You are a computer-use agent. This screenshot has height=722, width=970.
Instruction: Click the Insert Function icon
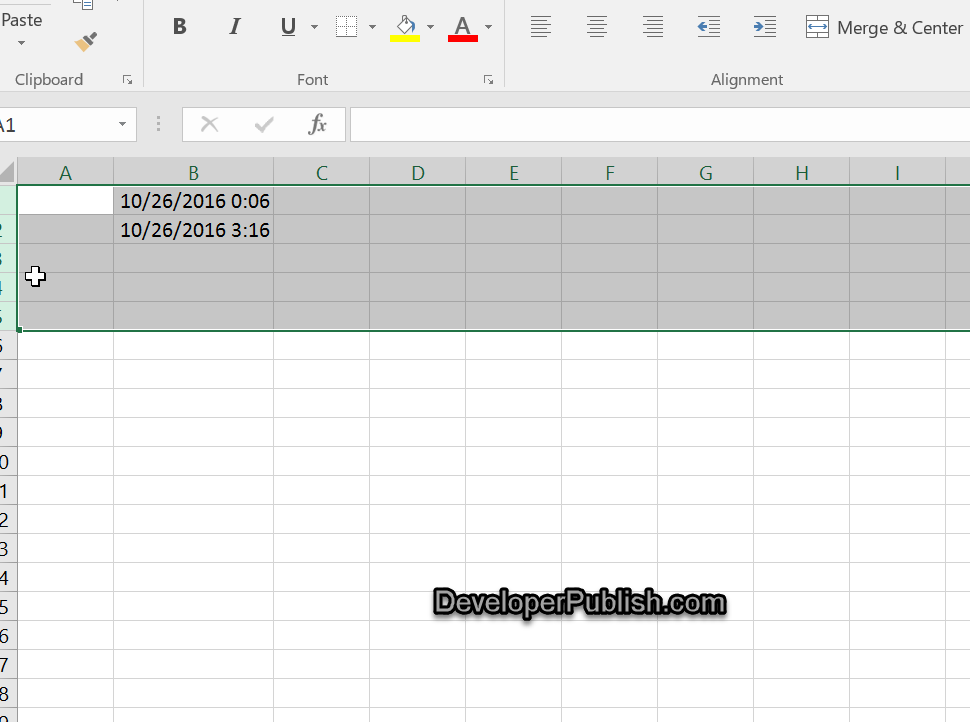click(x=318, y=124)
